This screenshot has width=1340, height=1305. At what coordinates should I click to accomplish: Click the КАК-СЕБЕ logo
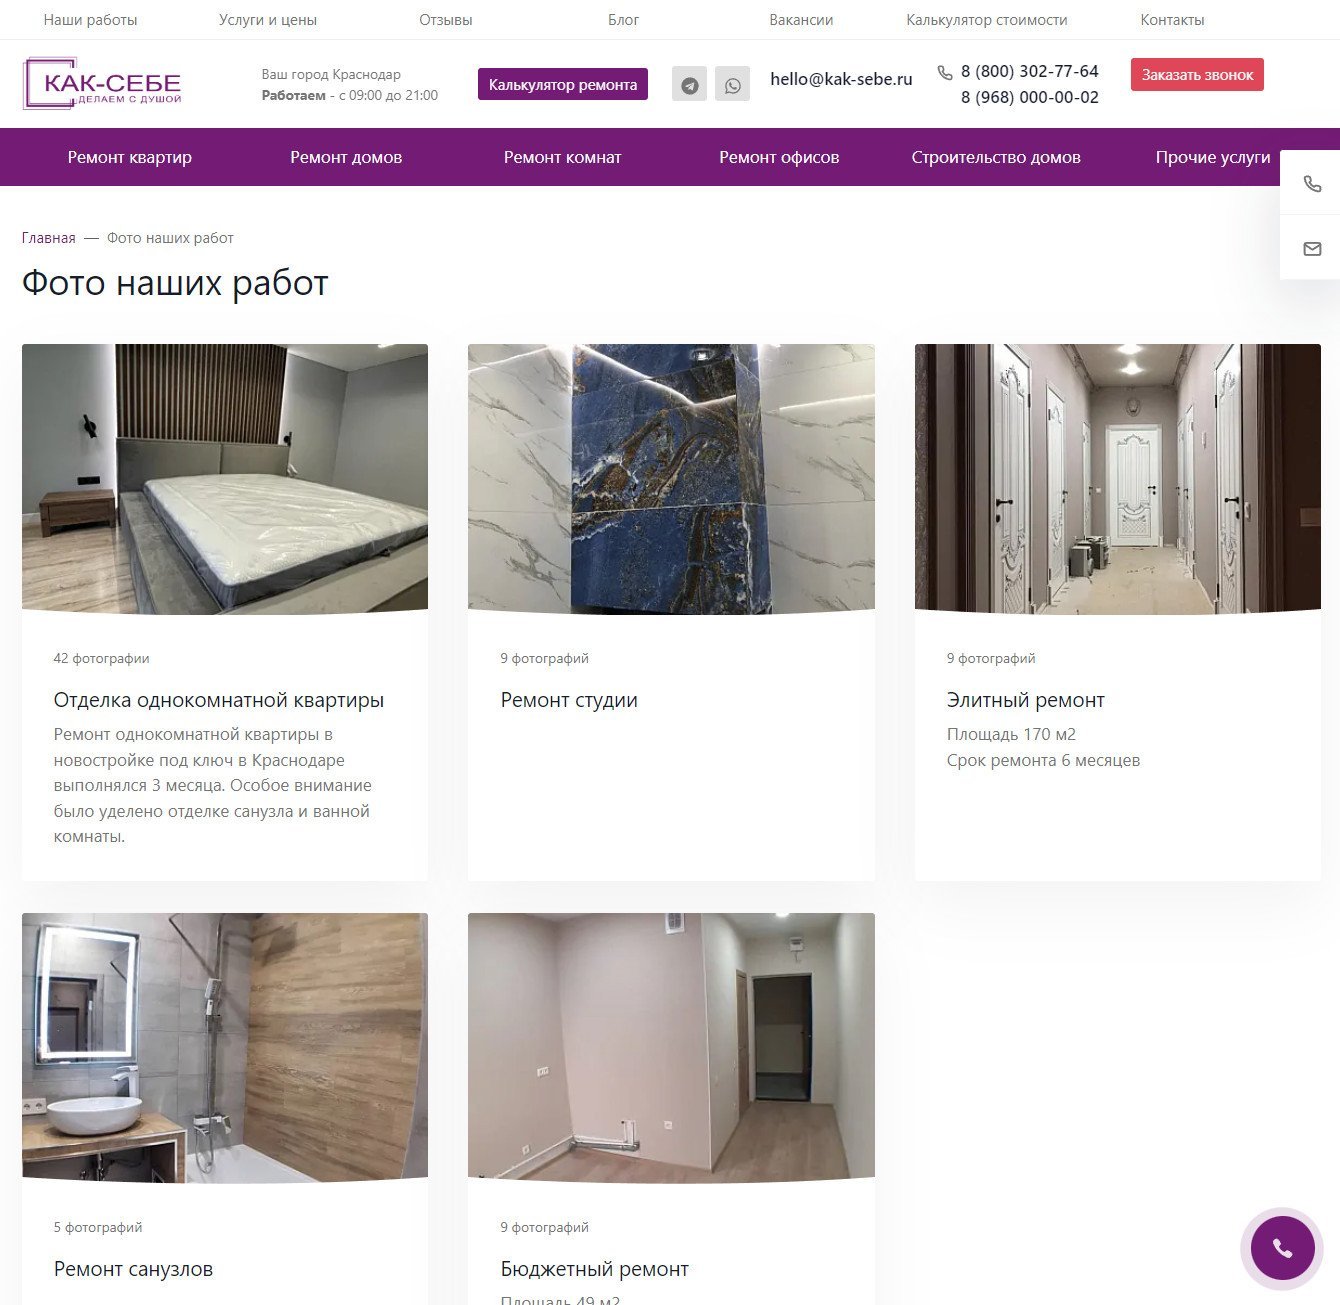point(102,84)
